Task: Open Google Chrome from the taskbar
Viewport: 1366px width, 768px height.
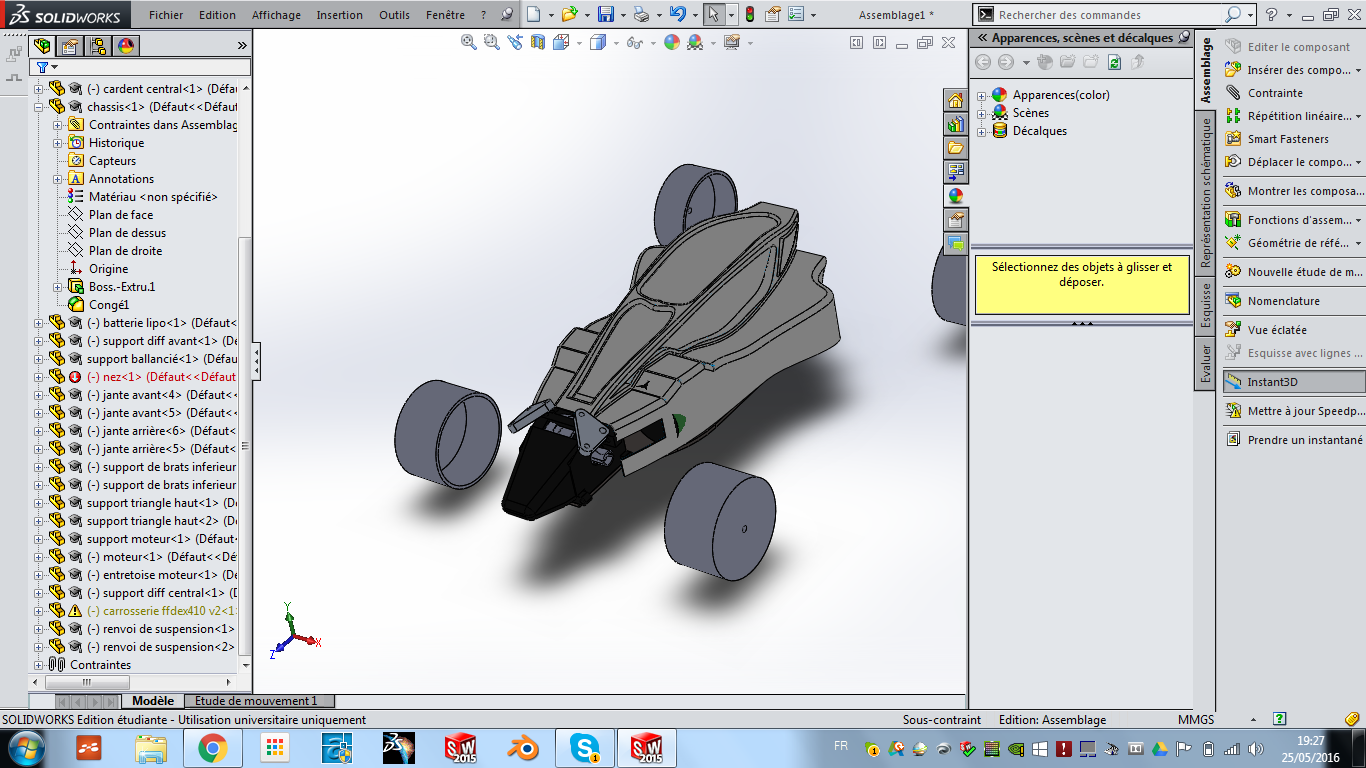Action: [x=212, y=747]
